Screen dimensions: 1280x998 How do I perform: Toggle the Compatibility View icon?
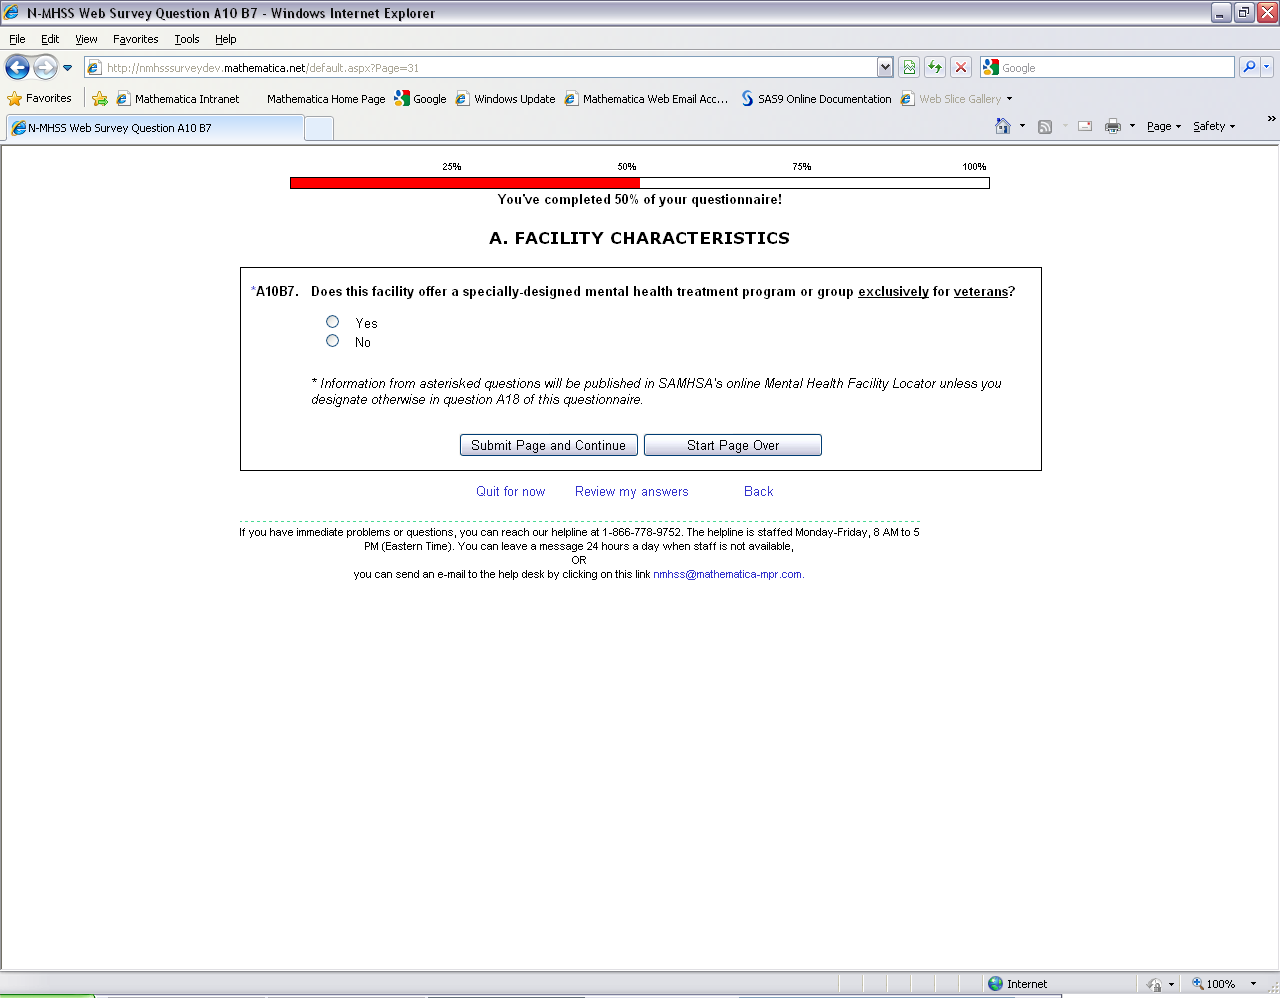click(x=909, y=67)
